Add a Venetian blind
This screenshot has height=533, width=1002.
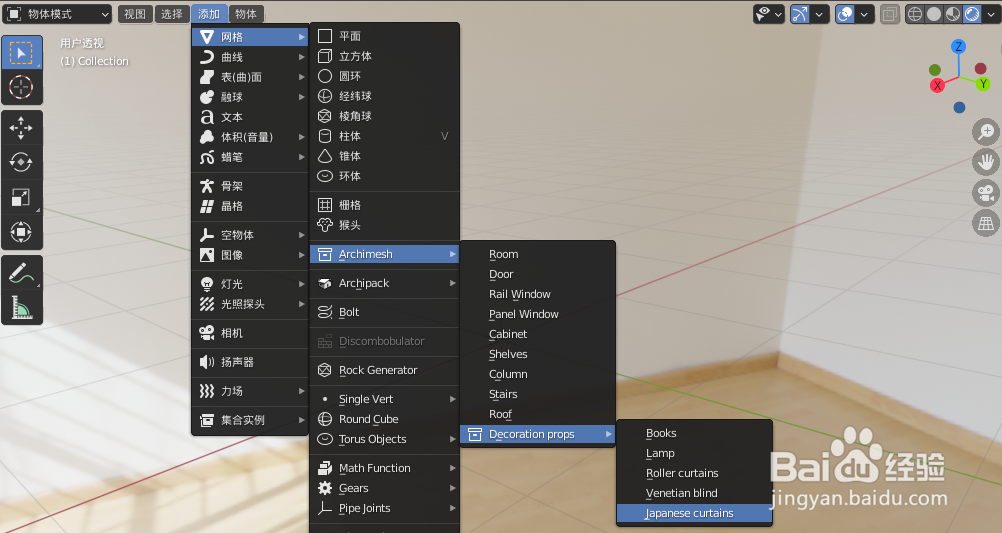point(695,493)
